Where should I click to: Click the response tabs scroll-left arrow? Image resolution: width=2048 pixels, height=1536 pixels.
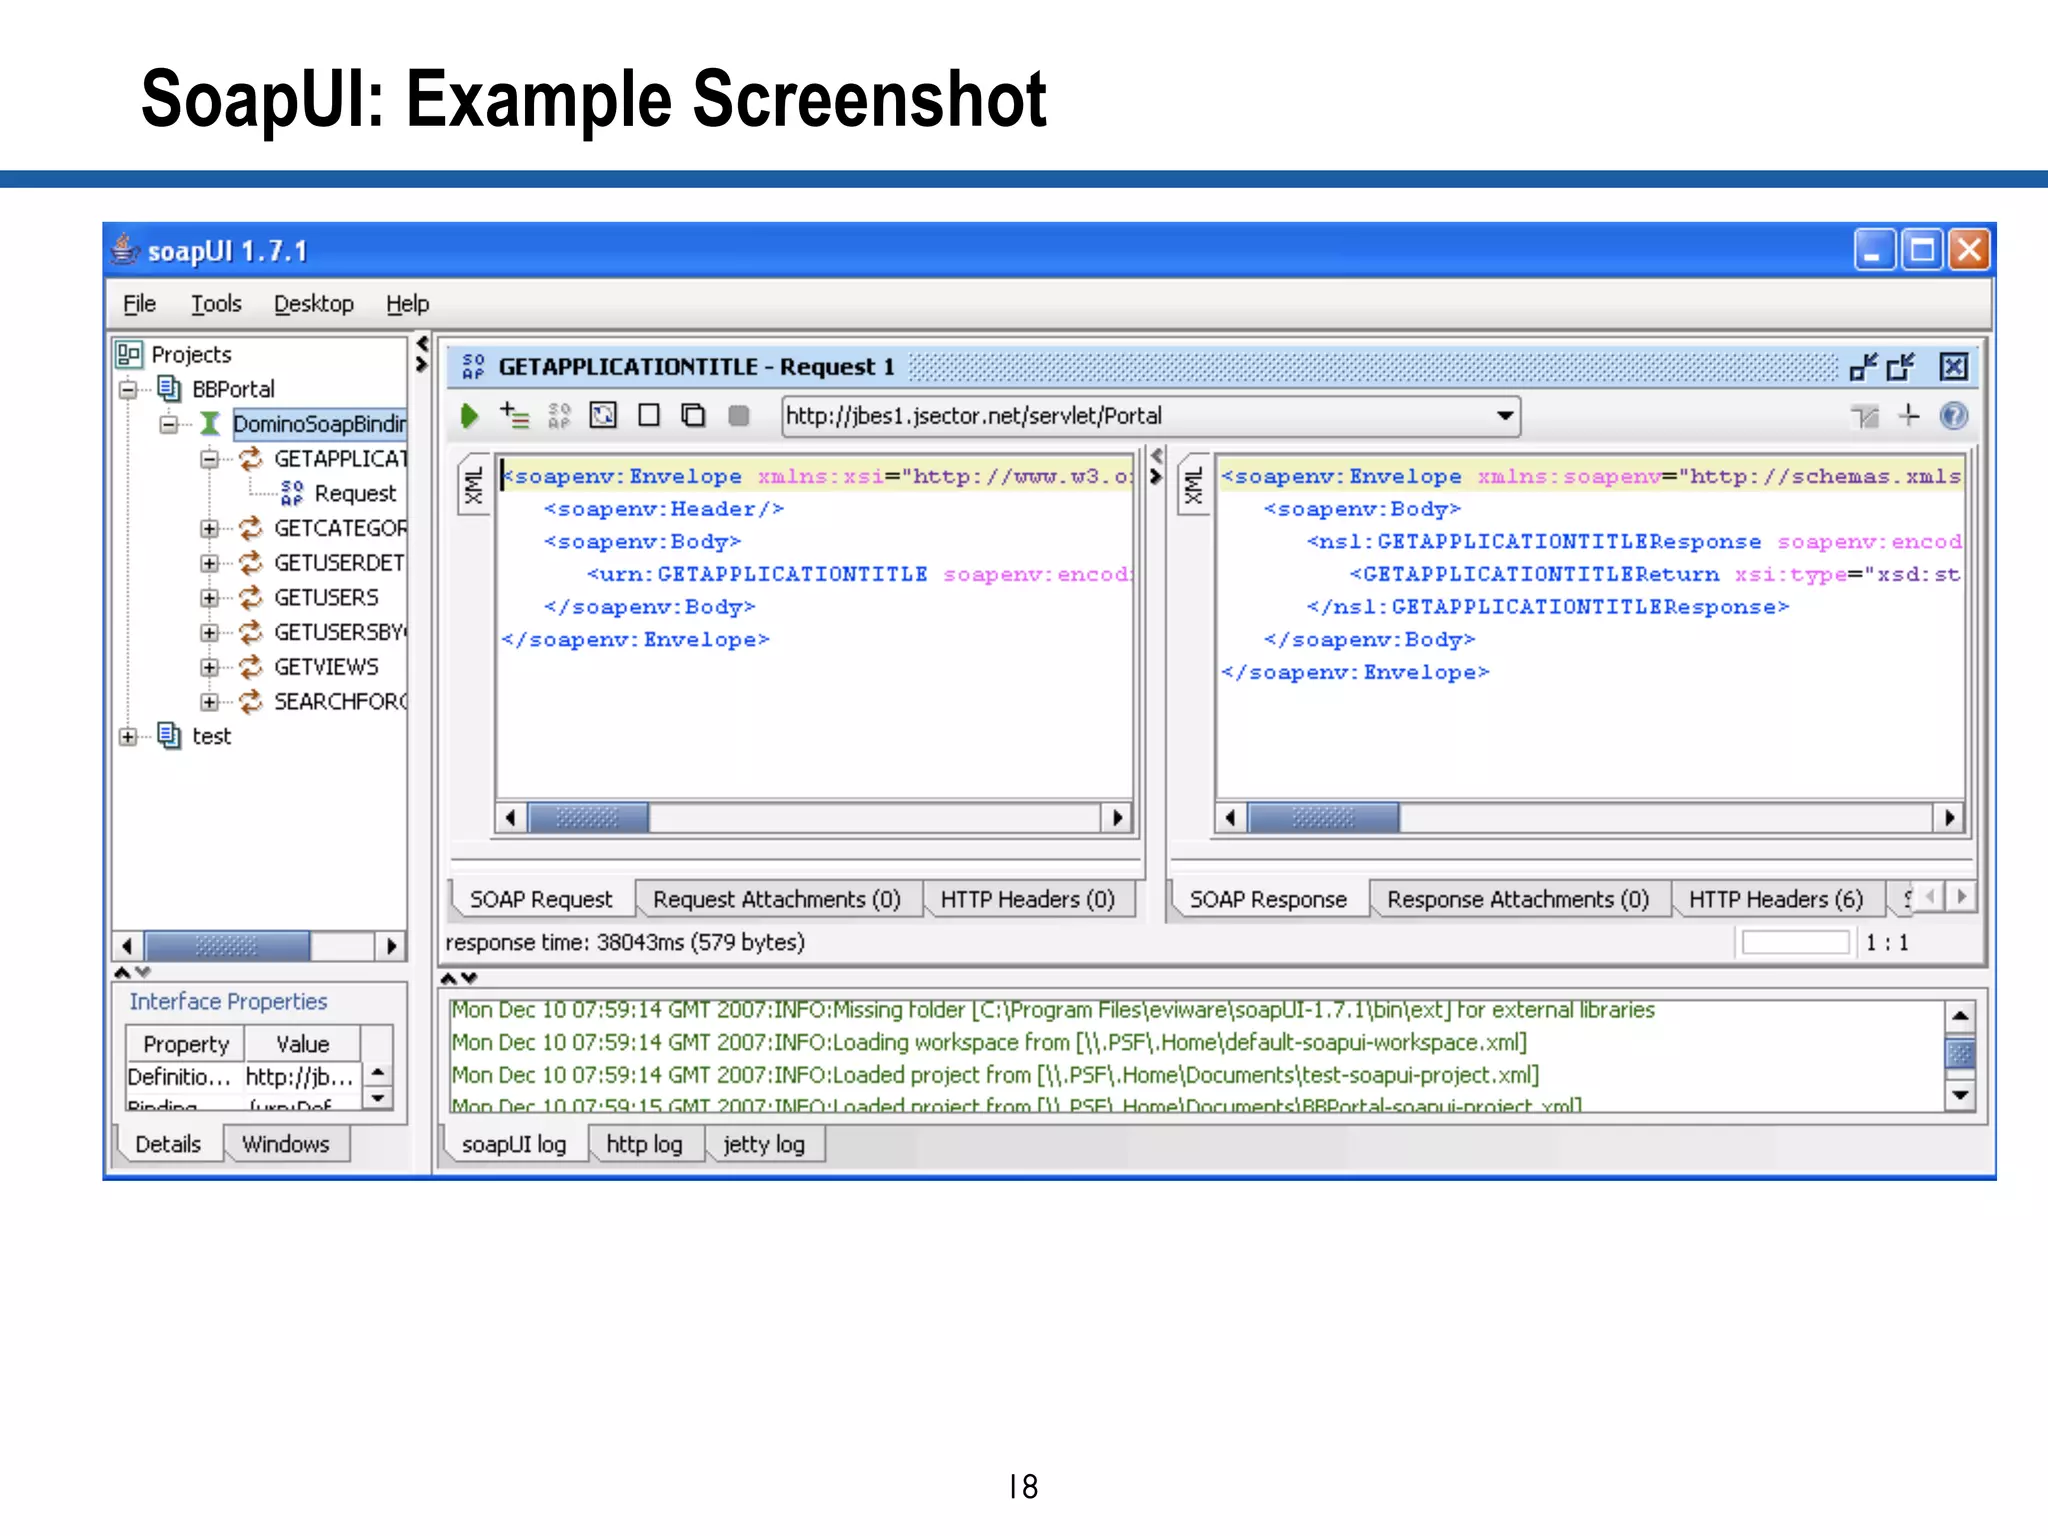click(1930, 896)
